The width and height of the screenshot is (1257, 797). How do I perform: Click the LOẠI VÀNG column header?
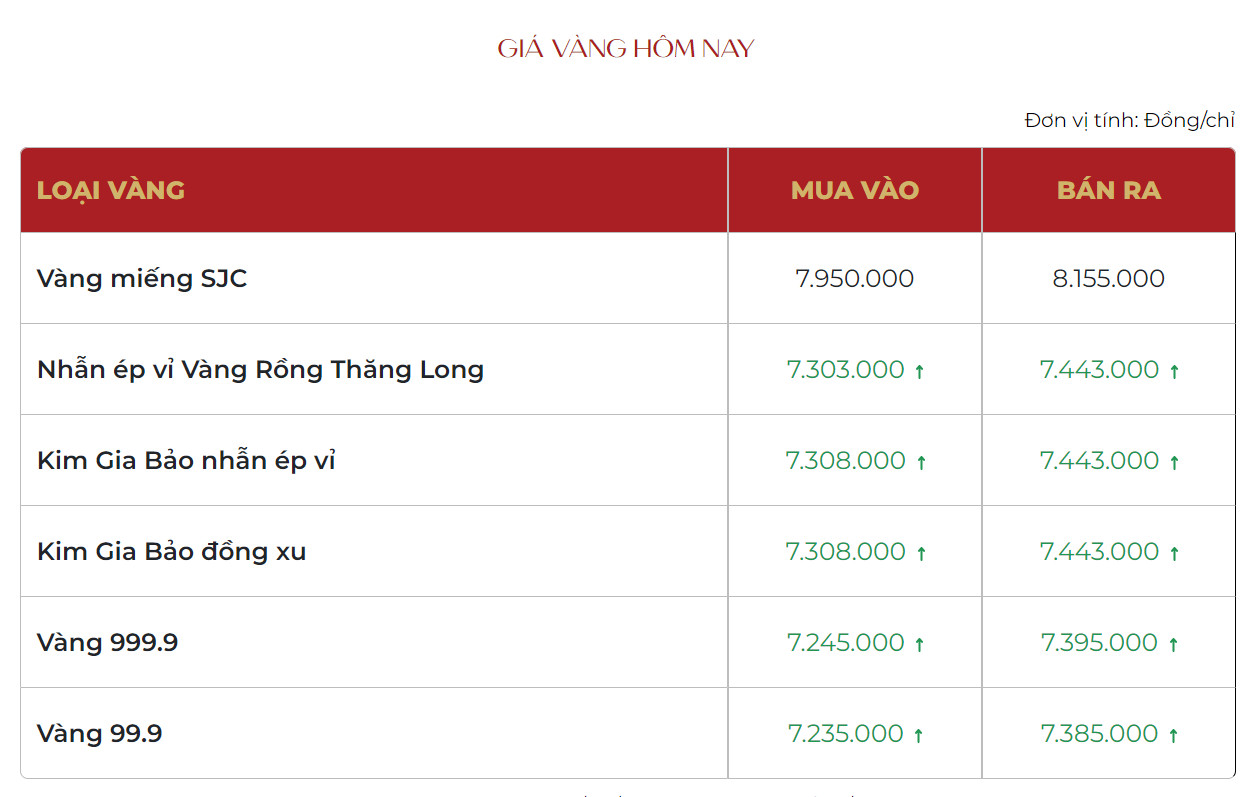click(x=111, y=190)
